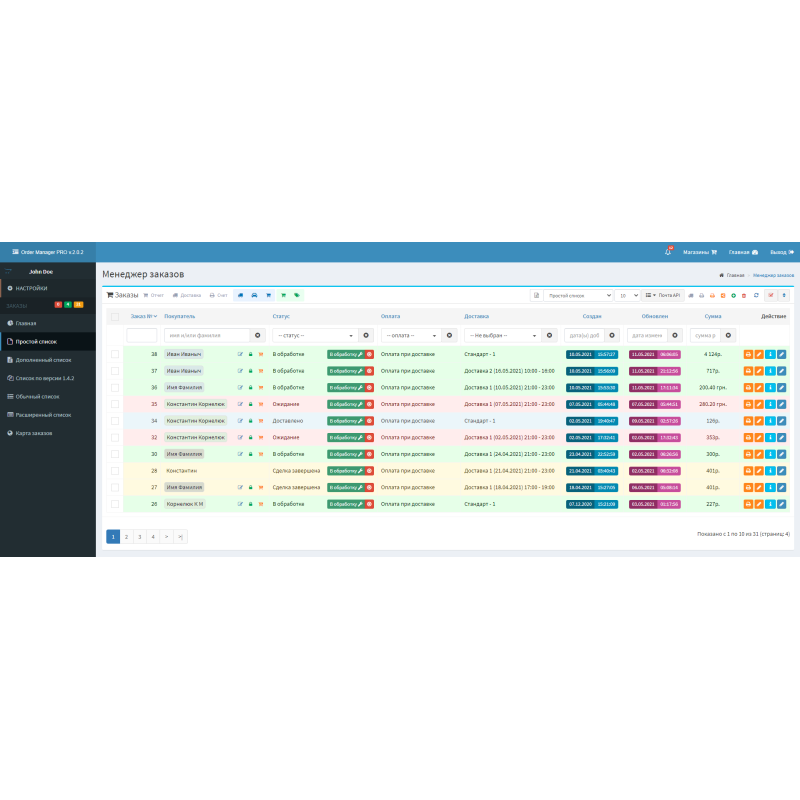Click the 'Отчет' toolbar button
Image resolution: width=800 pixels, height=800 pixels.
point(154,295)
